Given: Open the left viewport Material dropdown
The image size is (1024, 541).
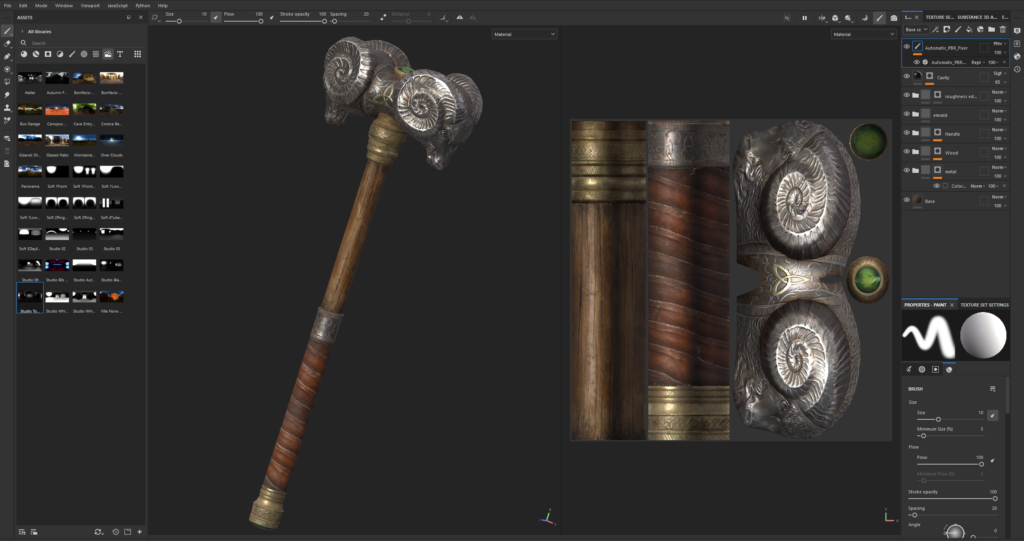Looking at the screenshot, I should pyautogui.click(x=524, y=34).
